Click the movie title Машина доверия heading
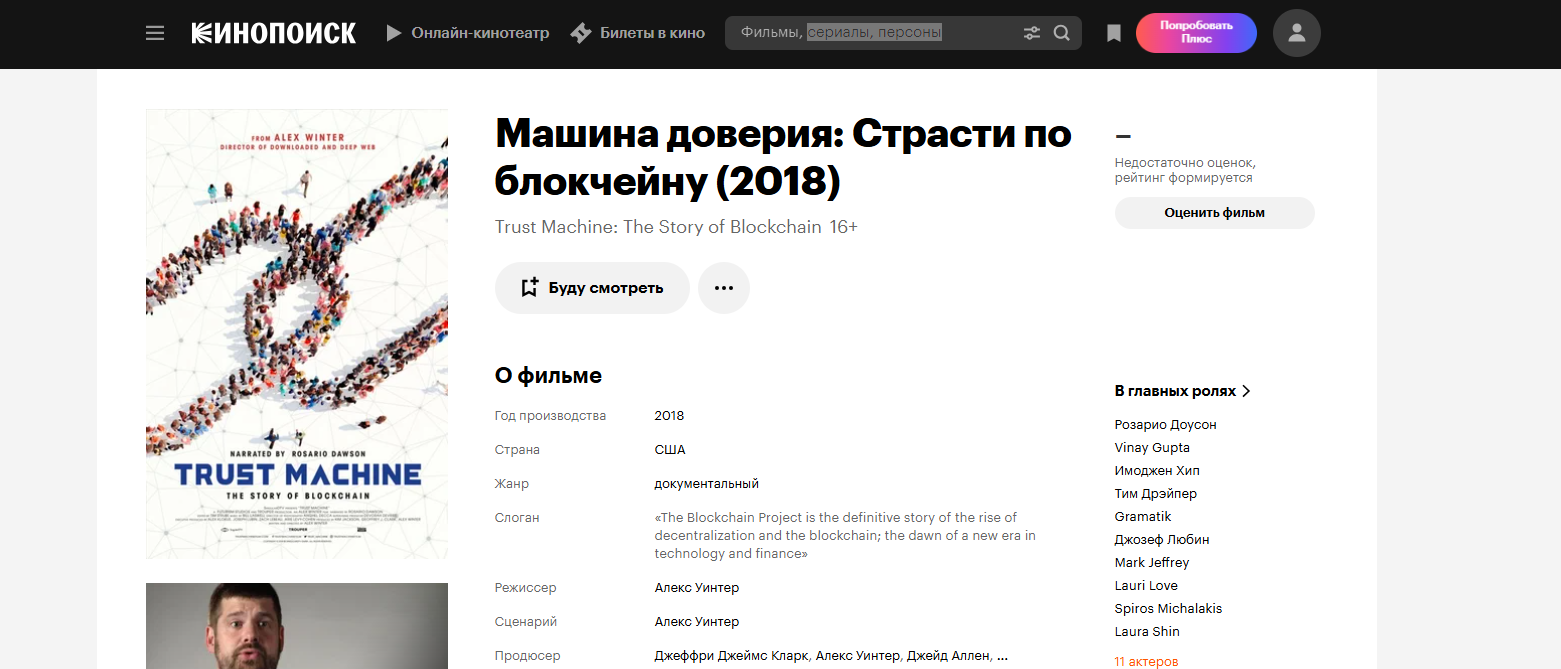Viewport: 1561px width, 669px height. point(783,157)
